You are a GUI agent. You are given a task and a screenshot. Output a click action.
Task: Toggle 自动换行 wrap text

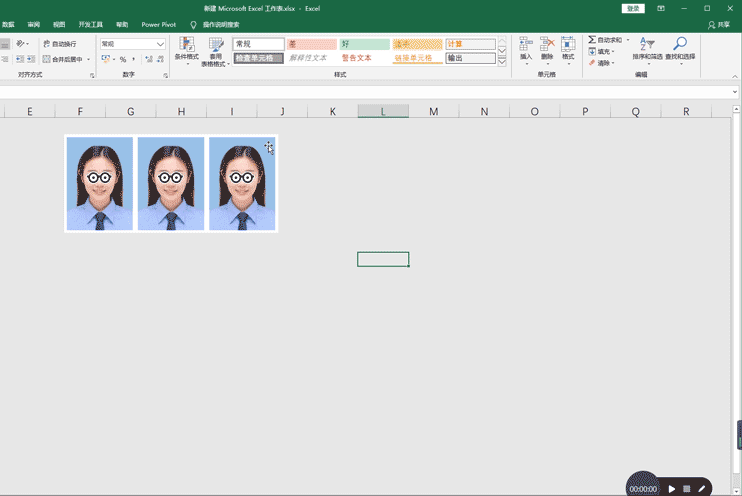(x=60, y=44)
